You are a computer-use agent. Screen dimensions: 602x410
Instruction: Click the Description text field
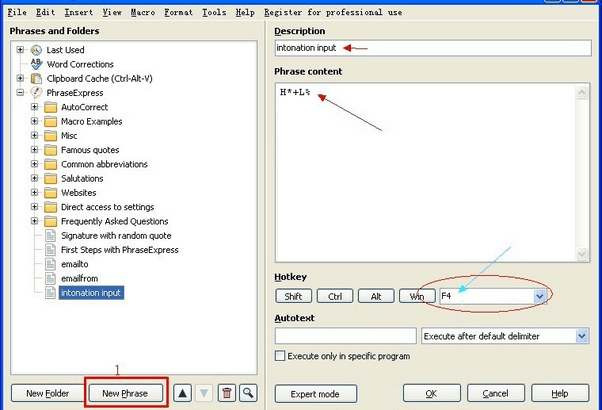point(432,48)
